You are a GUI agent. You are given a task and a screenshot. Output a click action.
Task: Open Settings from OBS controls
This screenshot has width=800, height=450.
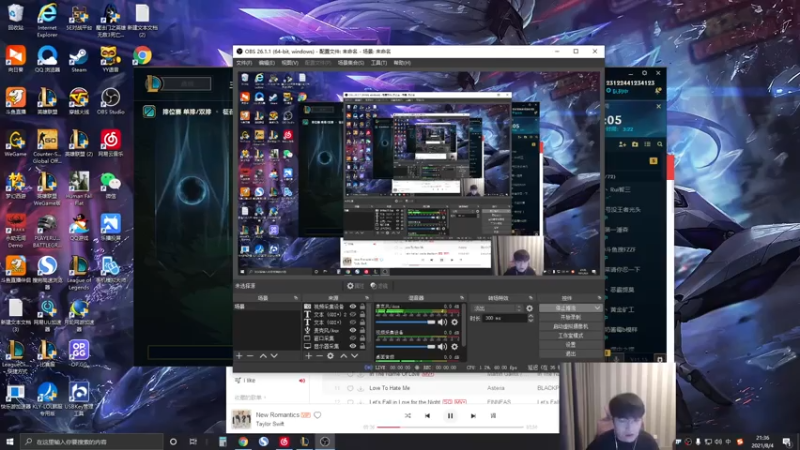click(x=570, y=344)
